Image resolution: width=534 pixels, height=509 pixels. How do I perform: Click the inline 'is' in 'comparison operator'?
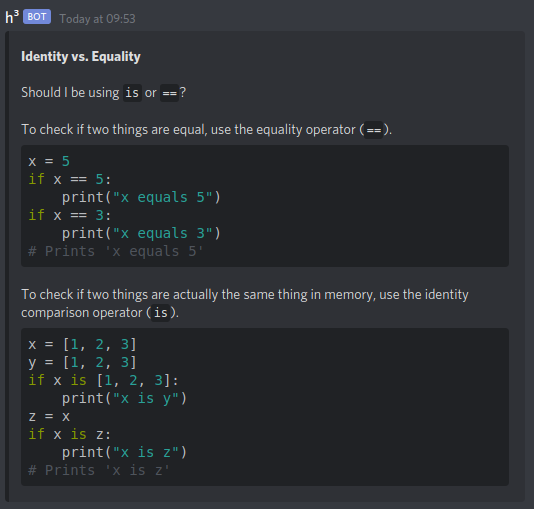[x=160, y=313]
